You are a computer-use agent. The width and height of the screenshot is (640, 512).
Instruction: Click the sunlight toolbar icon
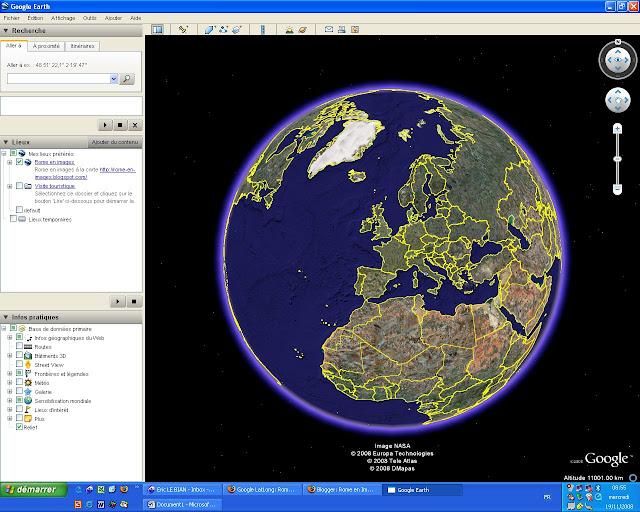[289, 29]
